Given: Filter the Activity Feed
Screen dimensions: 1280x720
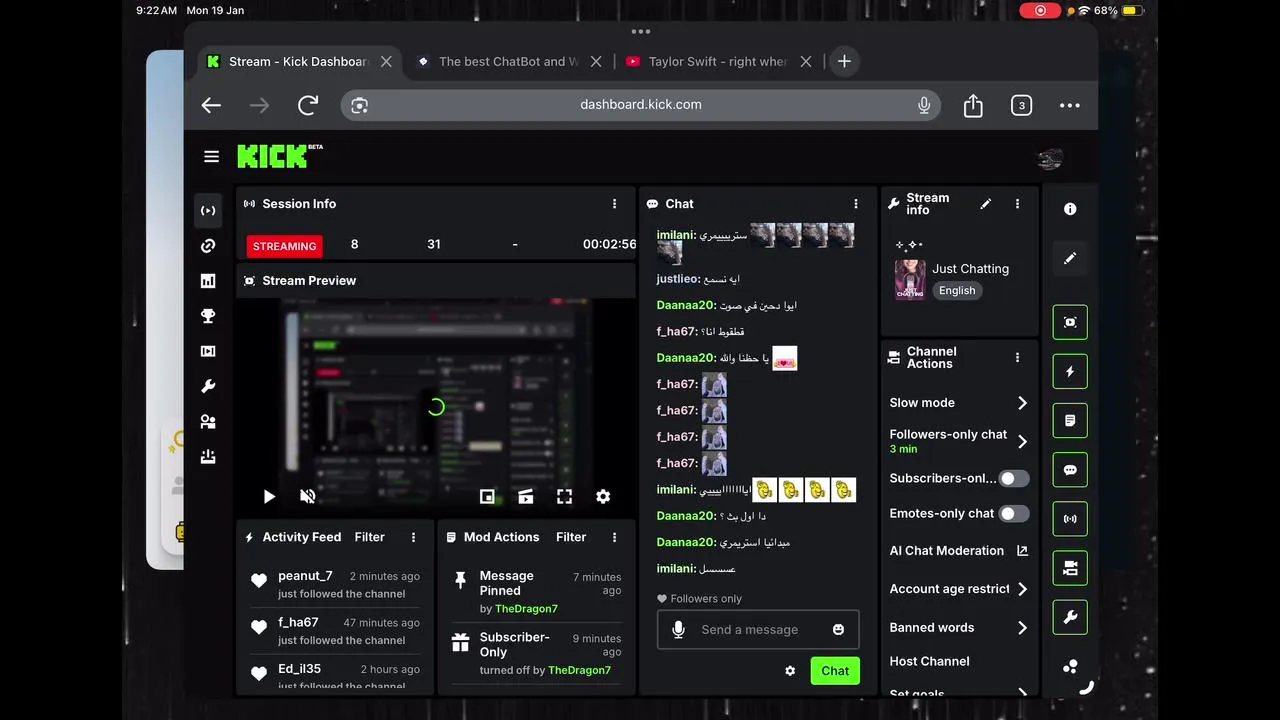Looking at the screenshot, I should 369,537.
